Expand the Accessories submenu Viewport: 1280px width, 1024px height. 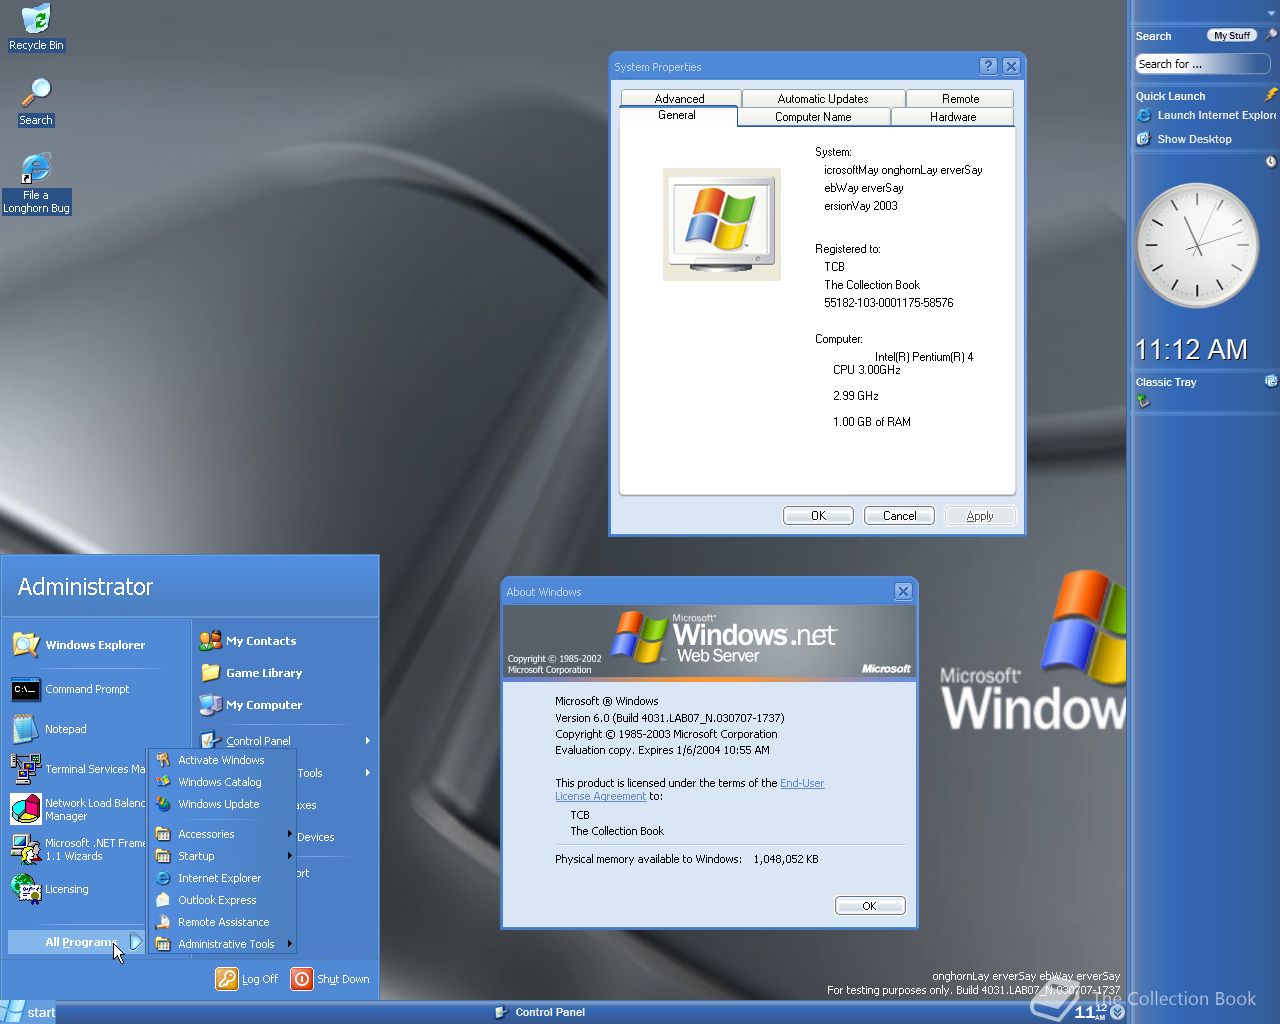tap(290, 834)
